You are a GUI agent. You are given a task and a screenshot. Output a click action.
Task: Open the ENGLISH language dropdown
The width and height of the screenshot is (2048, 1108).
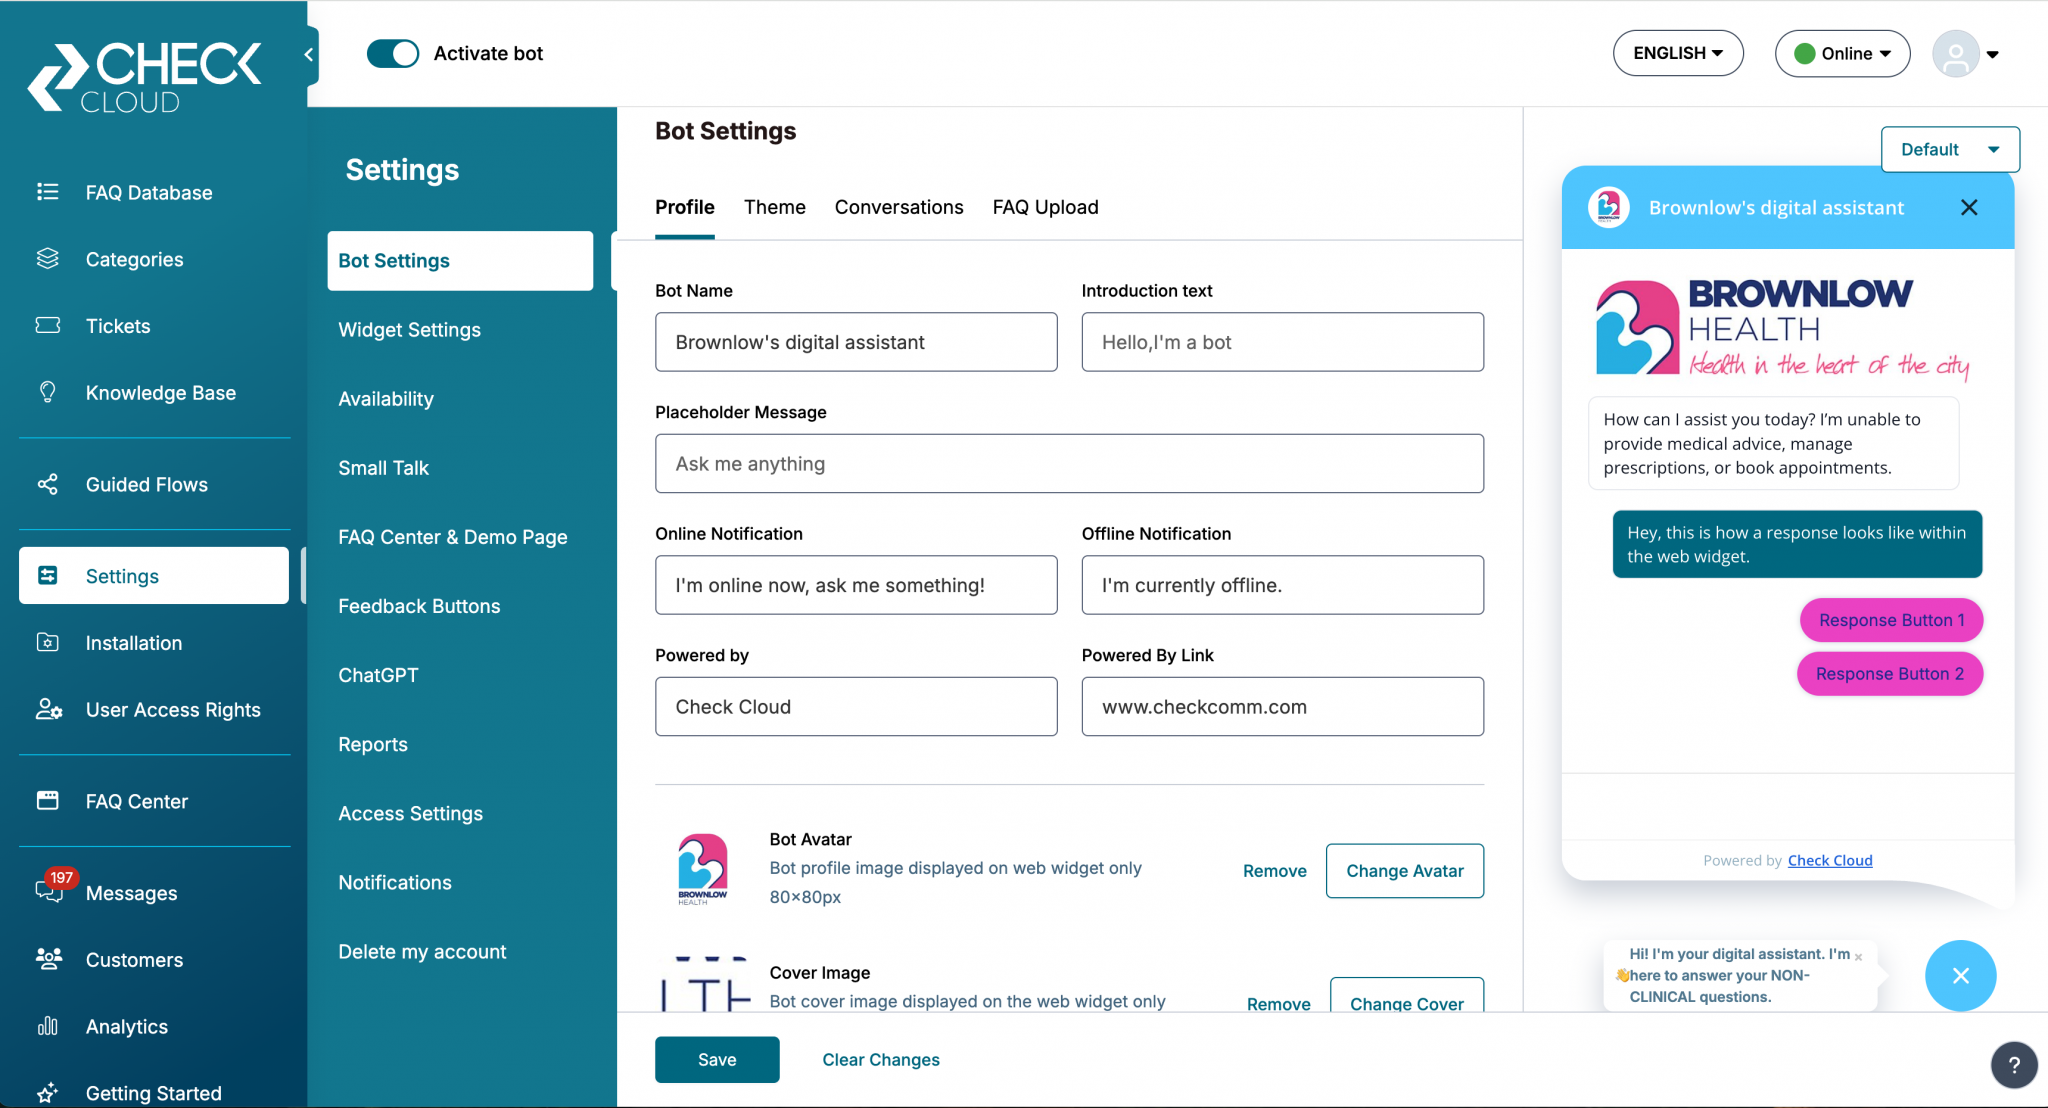1677,54
